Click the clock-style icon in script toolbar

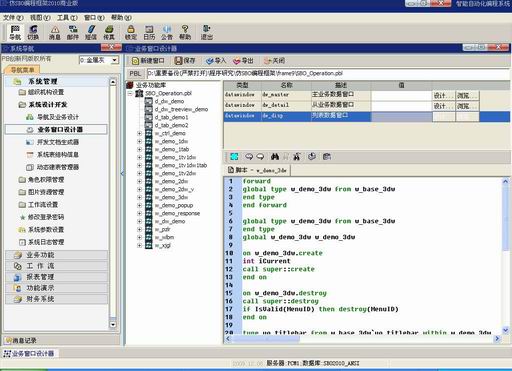(x=312, y=156)
